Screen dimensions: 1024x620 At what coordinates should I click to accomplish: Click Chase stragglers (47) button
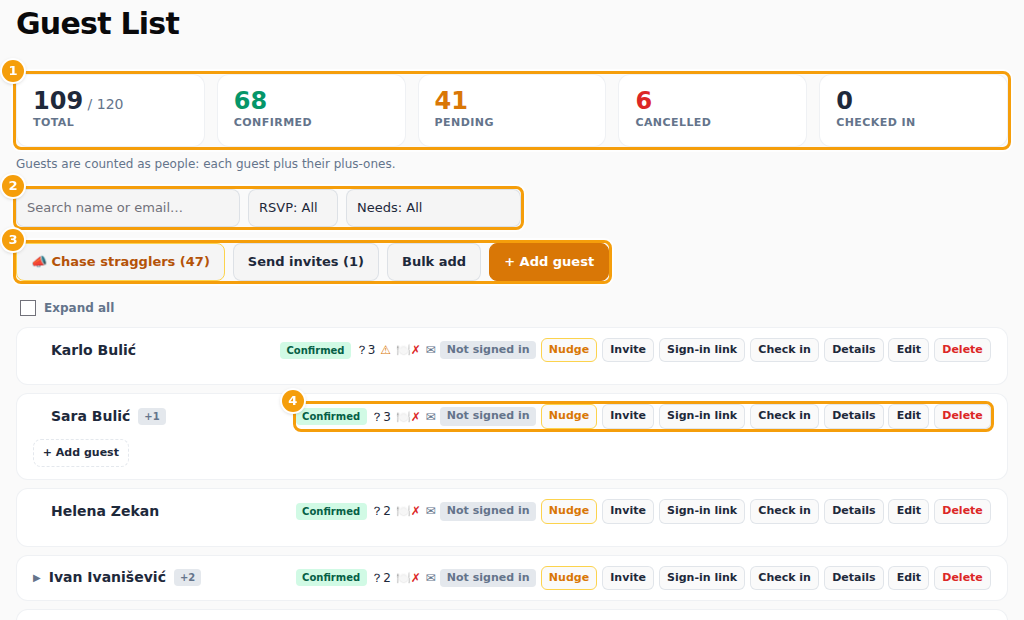coord(121,262)
